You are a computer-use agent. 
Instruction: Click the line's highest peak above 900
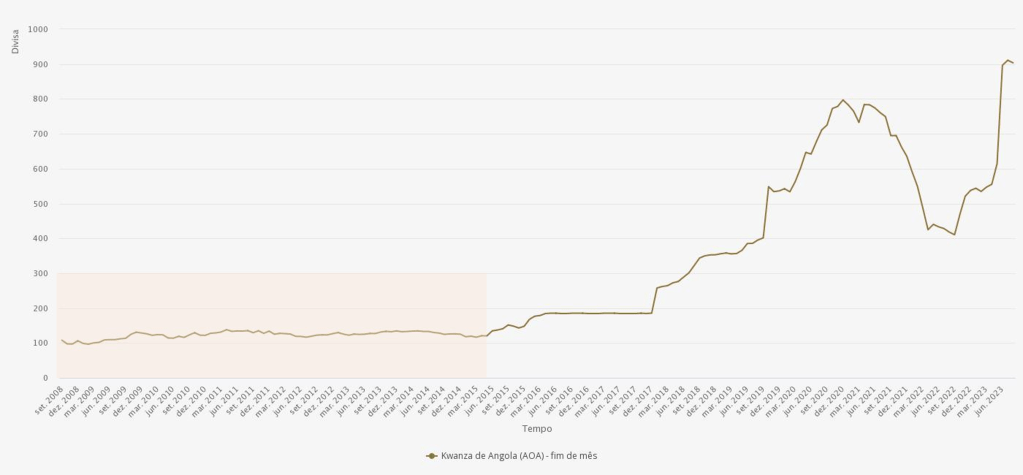coord(1008,60)
